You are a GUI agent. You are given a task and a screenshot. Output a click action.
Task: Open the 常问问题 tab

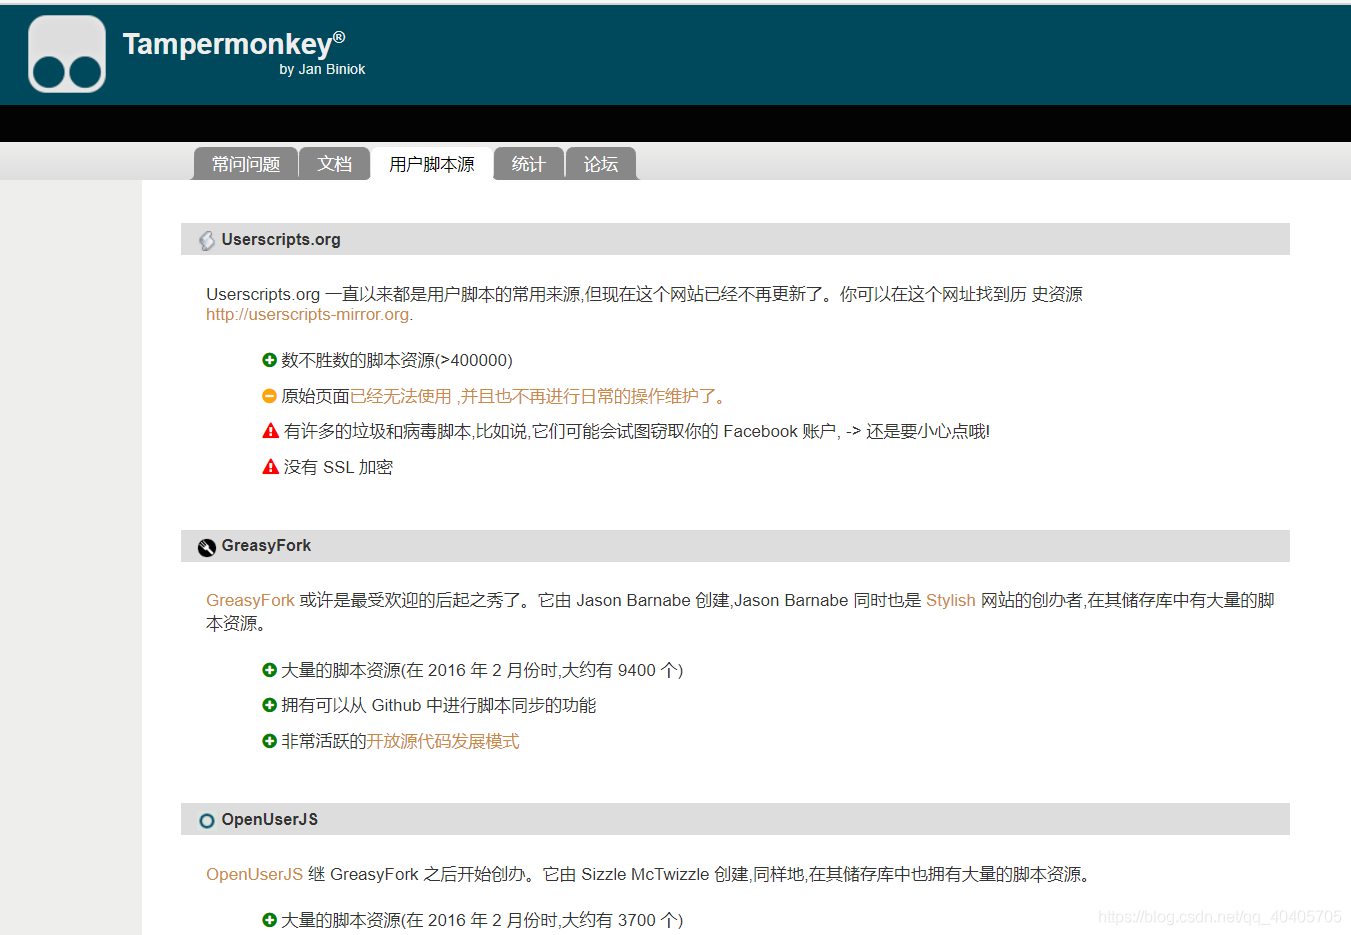pyautogui.click(x=246, y=164)
